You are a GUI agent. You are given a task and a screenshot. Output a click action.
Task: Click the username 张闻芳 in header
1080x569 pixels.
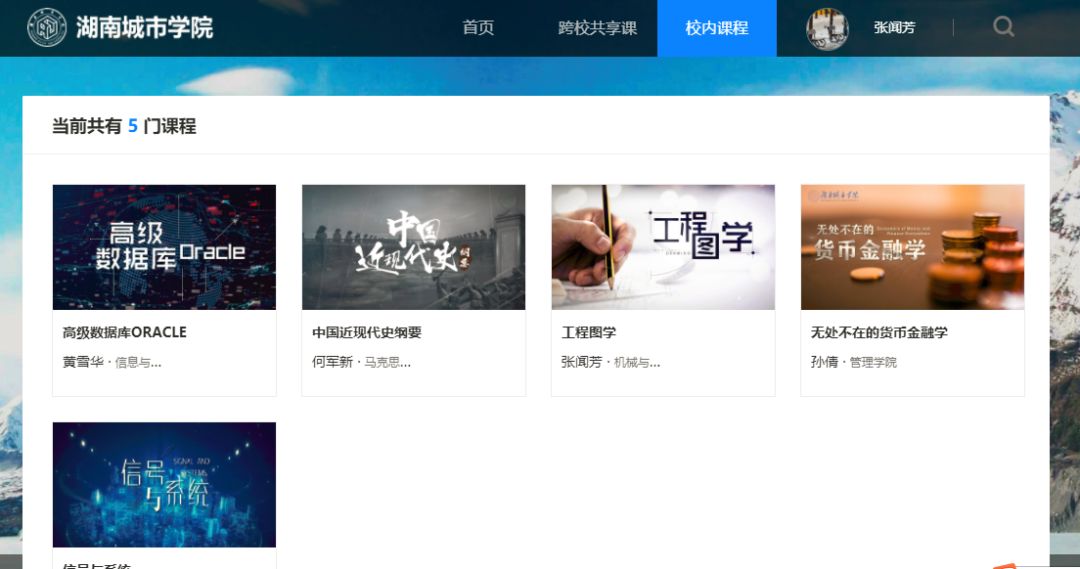point(894,28)
